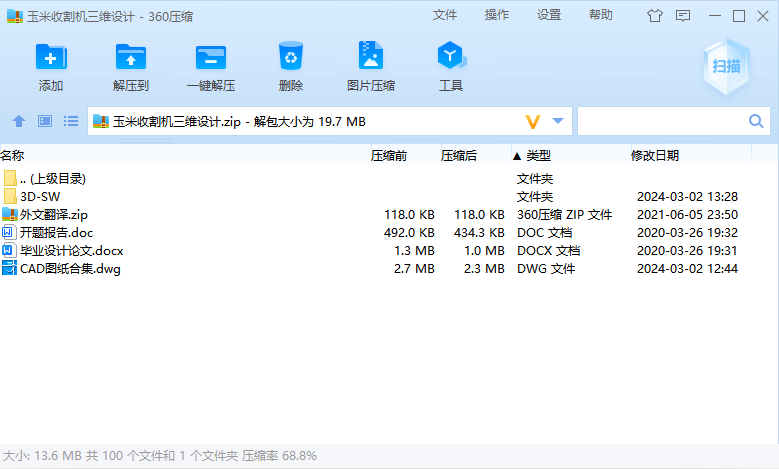Click the 毕业设计论文.docx document icon
This screenshot has height=469, width=779.
(9, 250)
